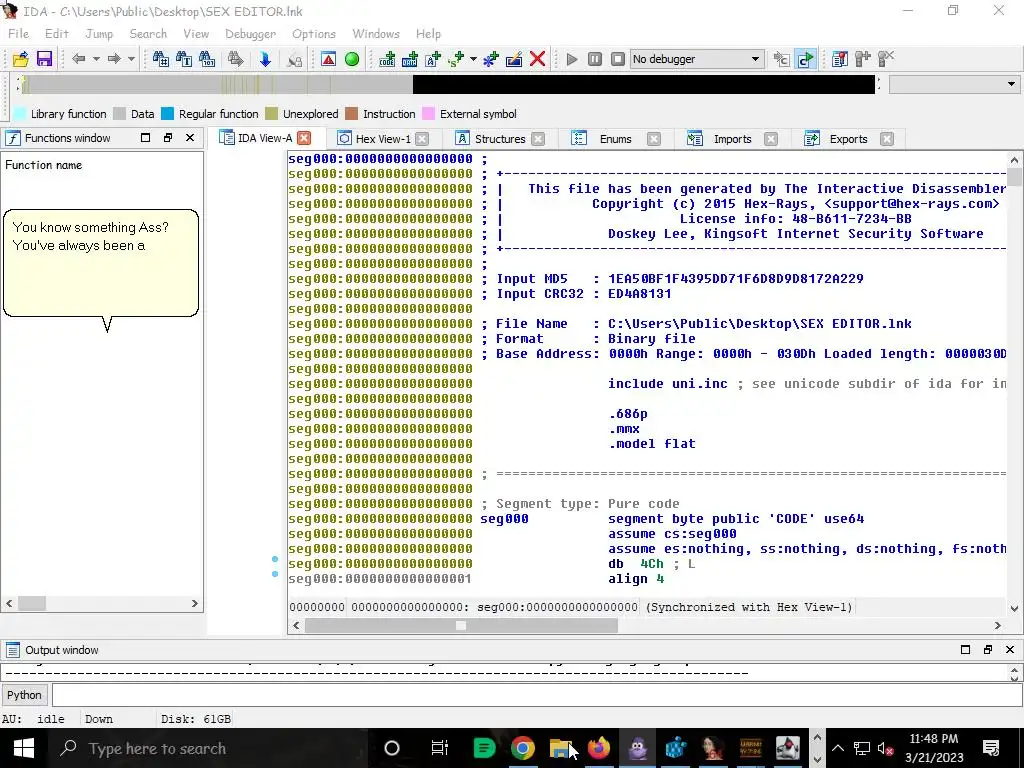Screen dimensions: 1024x768
Task: Switch to the Imports tab
Action: pos(732,139)
